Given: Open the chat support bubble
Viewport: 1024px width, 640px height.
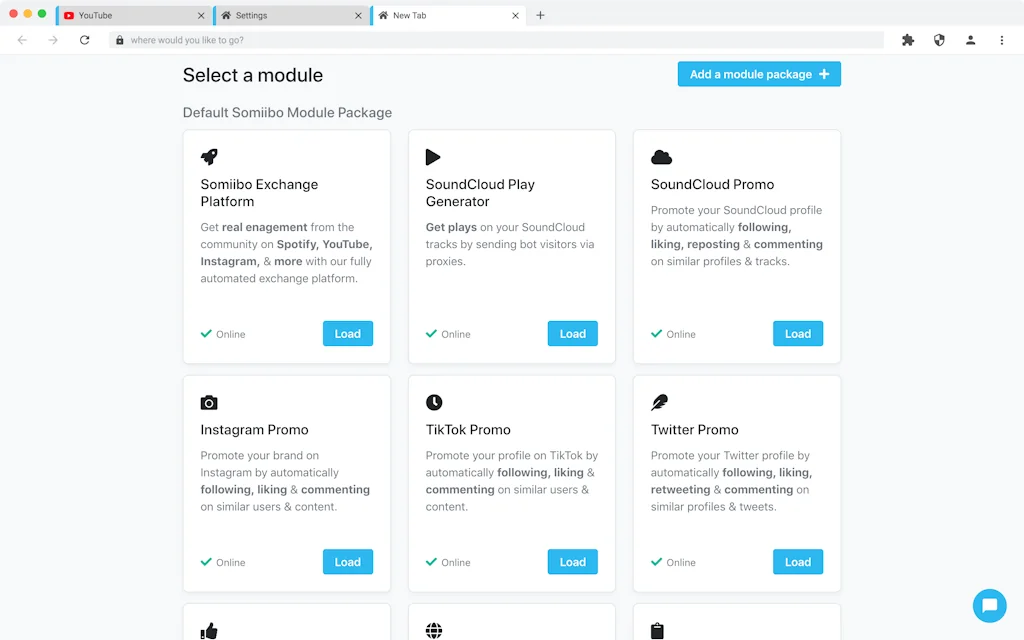Looking at the screenshot, I should pyautogui.click(x=990, y=605).
